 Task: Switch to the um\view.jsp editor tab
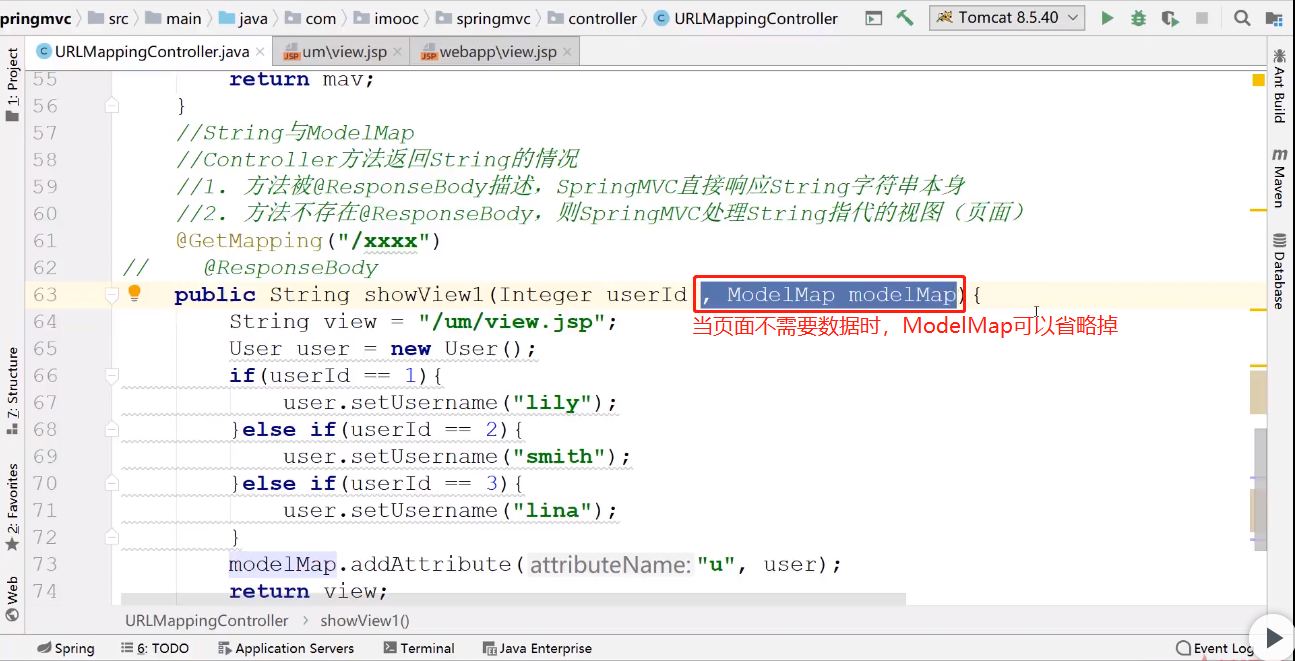pos(340,52)
